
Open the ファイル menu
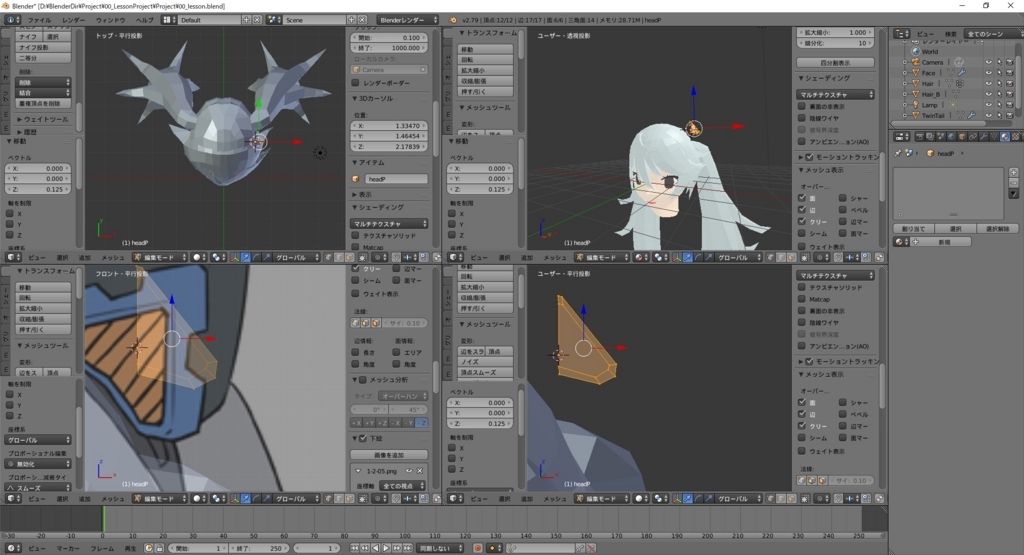(39, 20)
